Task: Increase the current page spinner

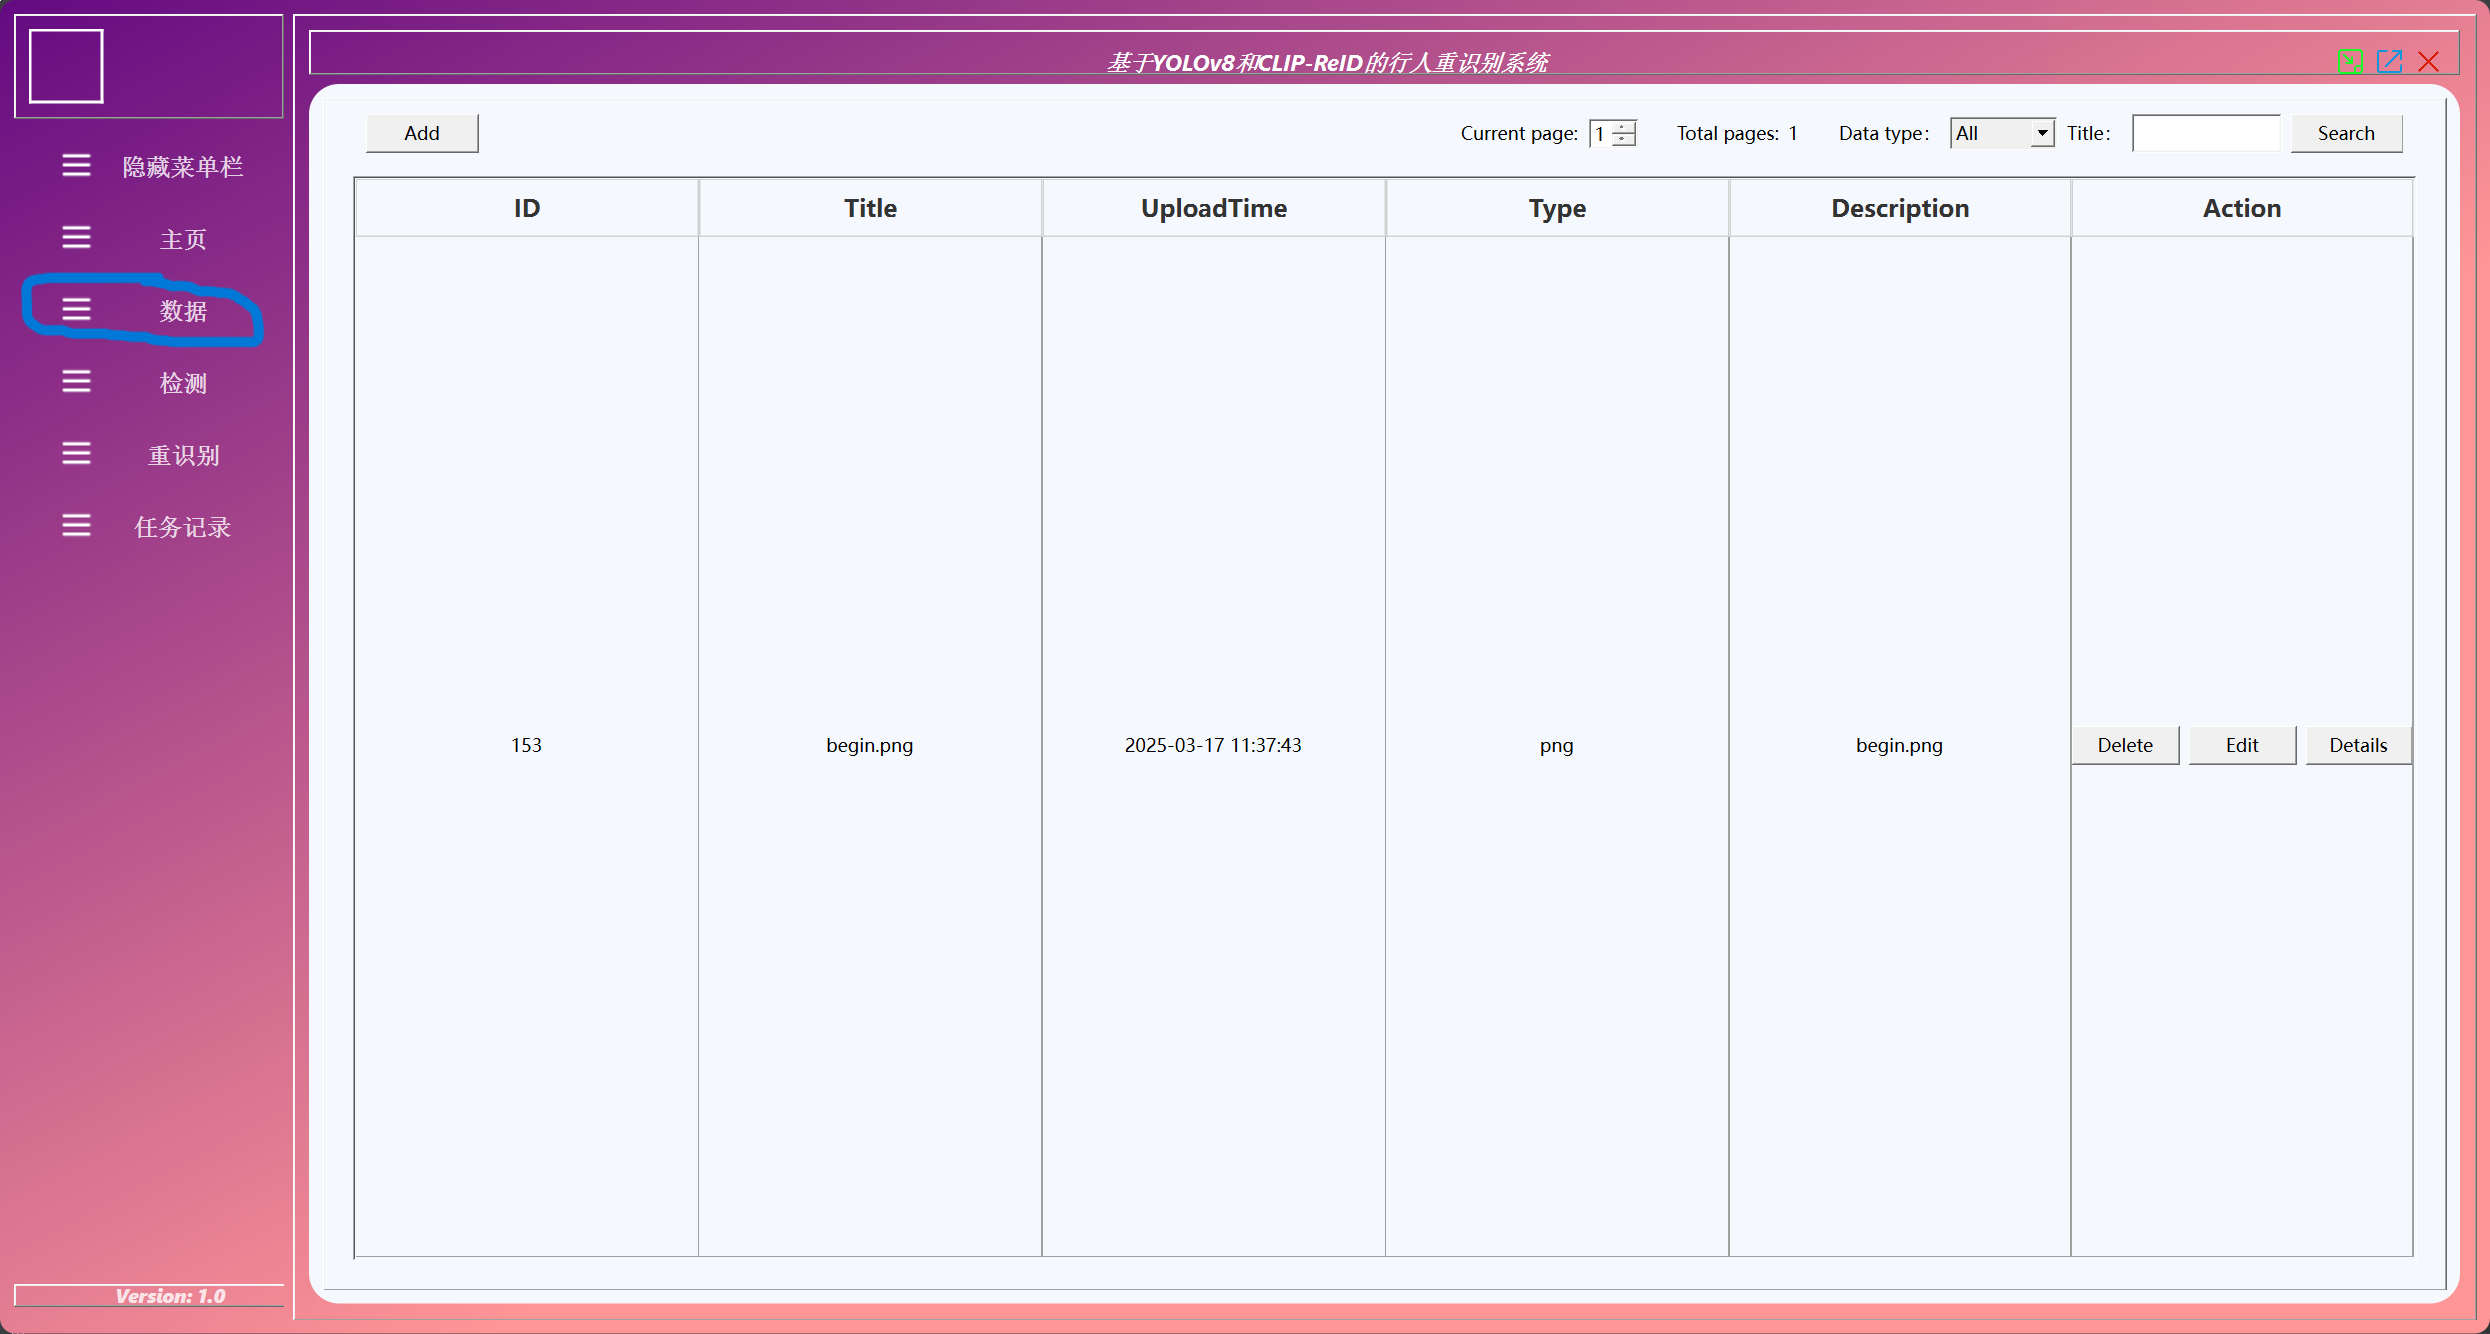Action: tap(1624, 127)
